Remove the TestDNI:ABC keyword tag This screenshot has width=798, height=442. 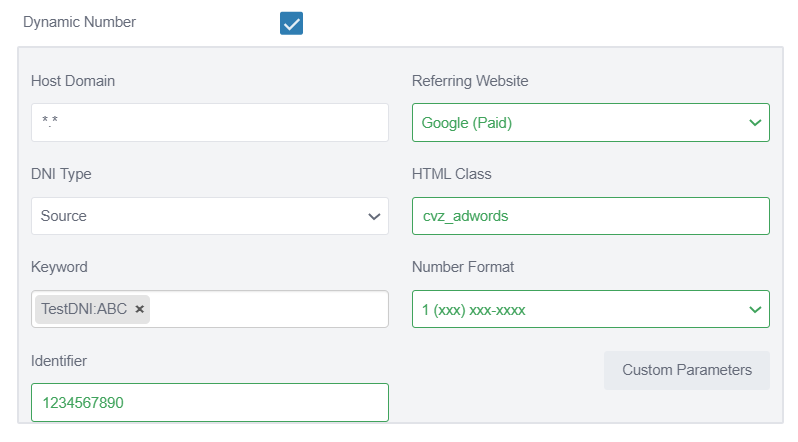(140, 309)
